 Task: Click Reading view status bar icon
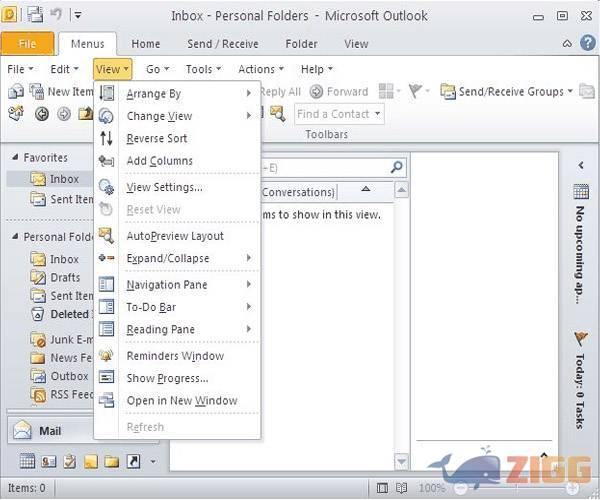point(401,488)
